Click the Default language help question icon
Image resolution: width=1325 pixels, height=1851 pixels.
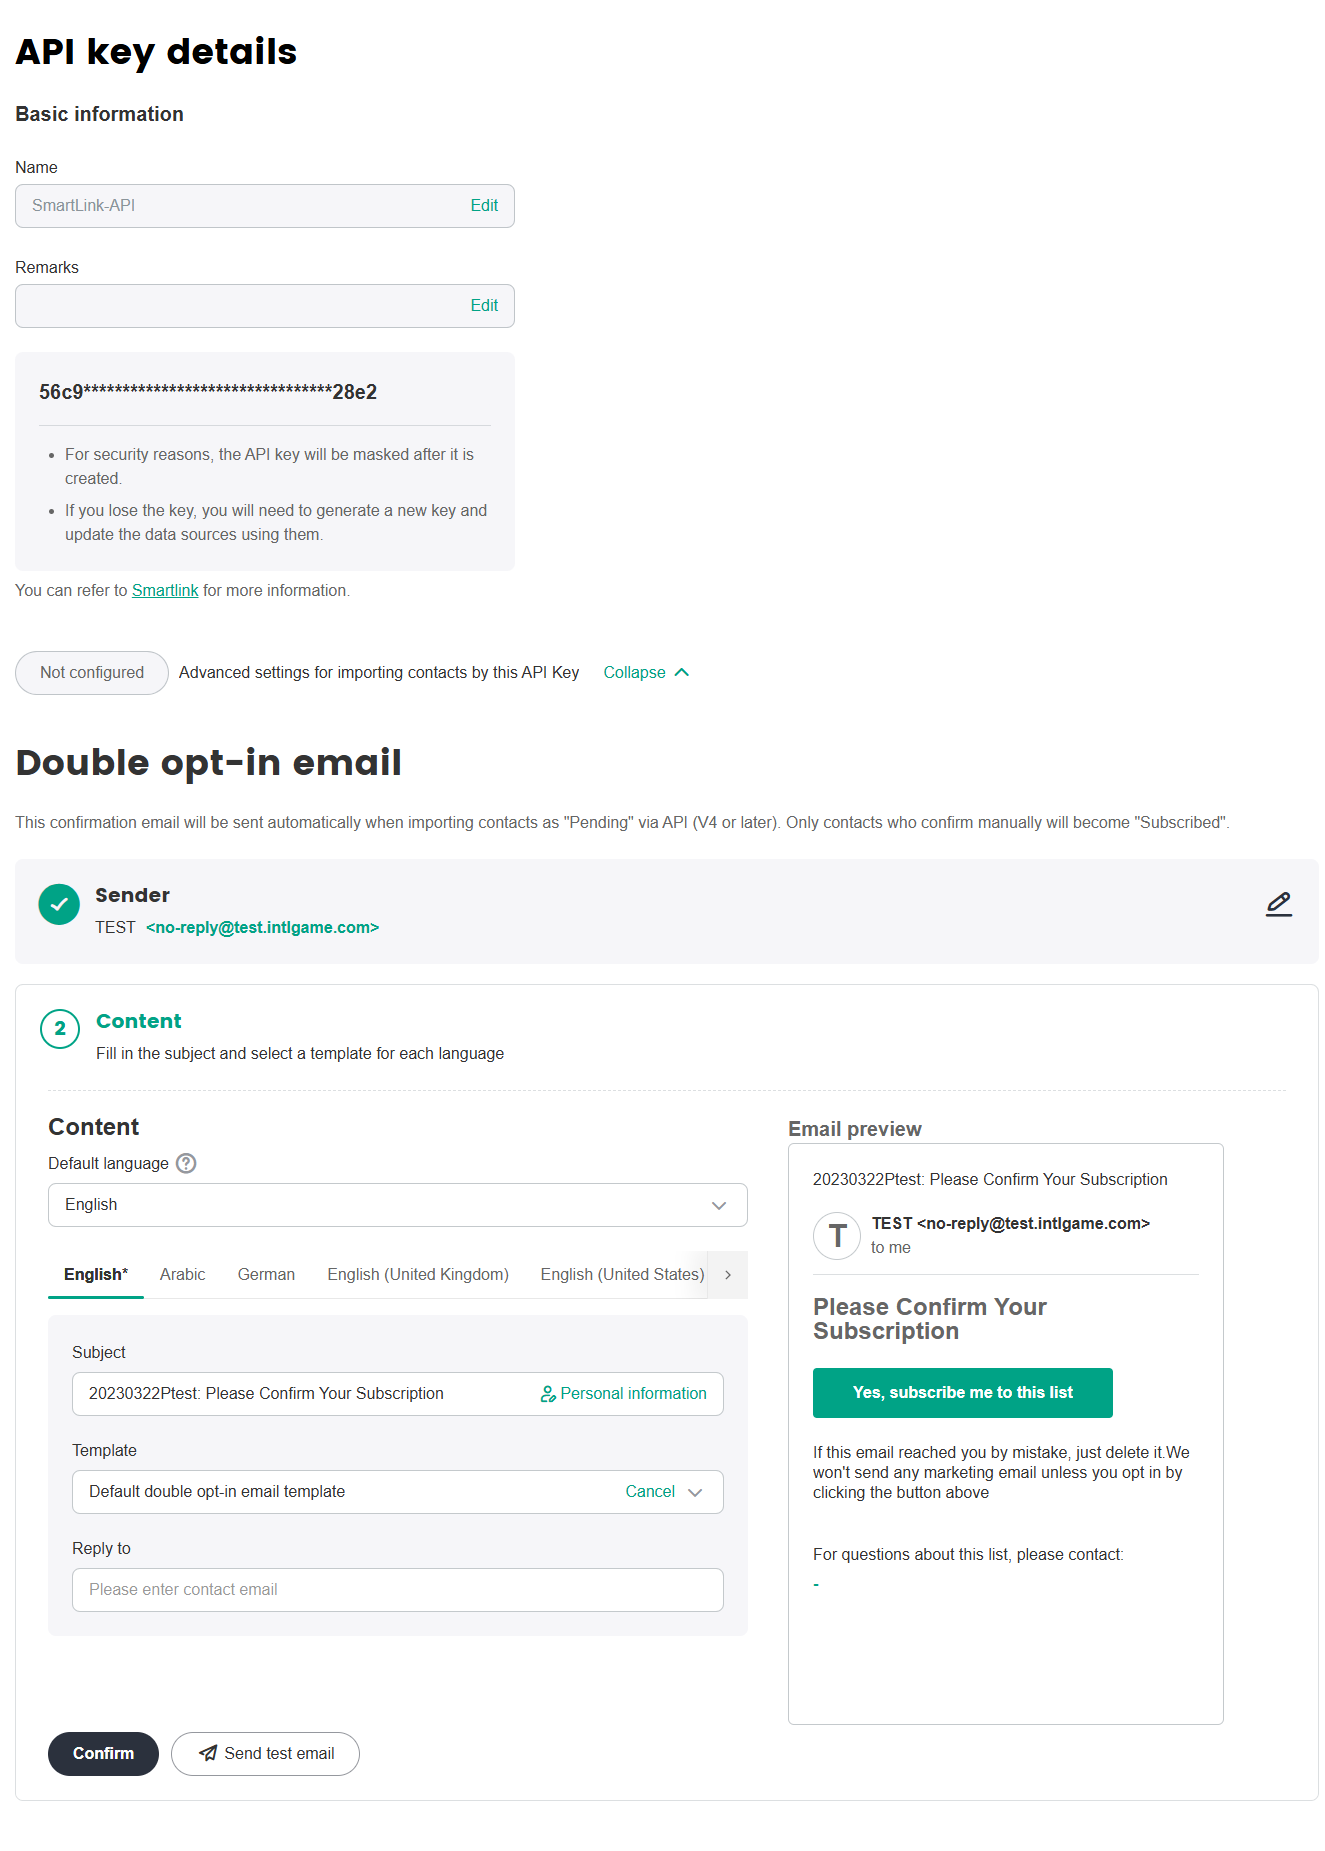click(186, 1163)
